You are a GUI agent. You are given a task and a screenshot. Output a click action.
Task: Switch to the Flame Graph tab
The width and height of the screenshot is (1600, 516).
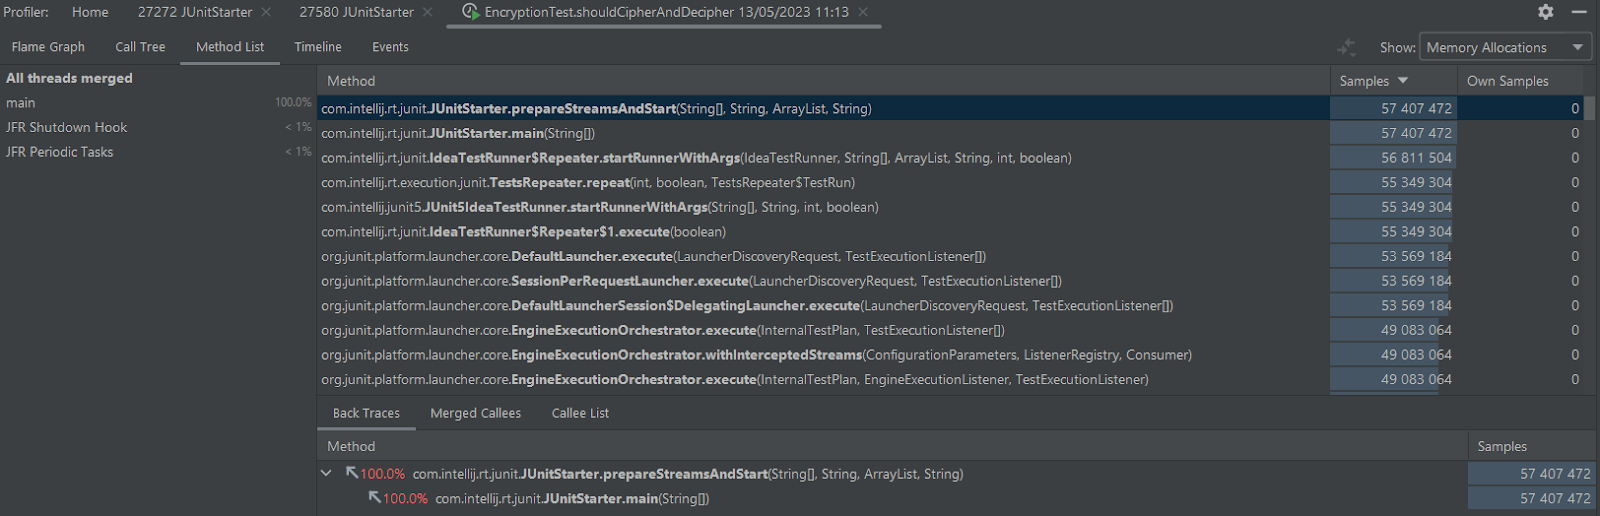(x=48, y=47)
